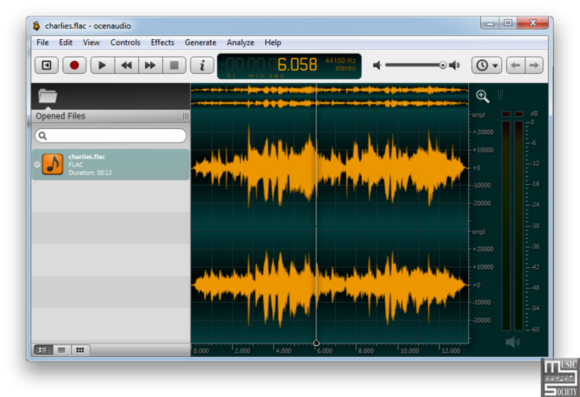Open the Help menu
580x397 pixels.
pos(273,43)
